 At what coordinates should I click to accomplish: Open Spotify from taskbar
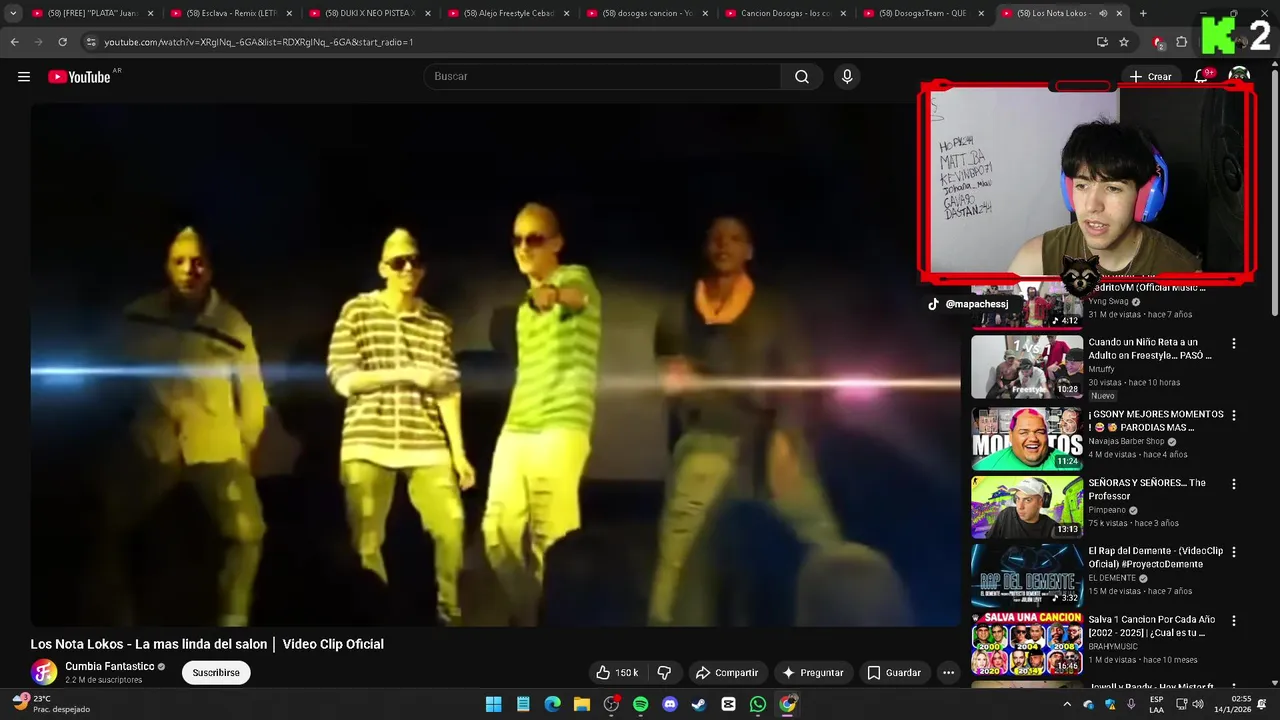tap(640, 704)
